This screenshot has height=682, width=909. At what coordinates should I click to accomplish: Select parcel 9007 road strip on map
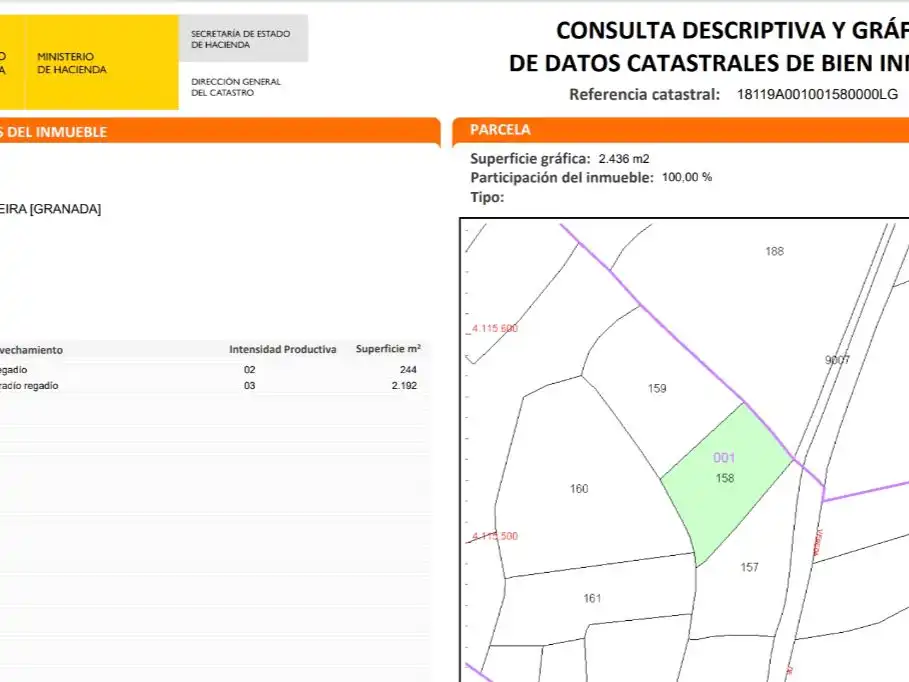(x=834, y=357)
